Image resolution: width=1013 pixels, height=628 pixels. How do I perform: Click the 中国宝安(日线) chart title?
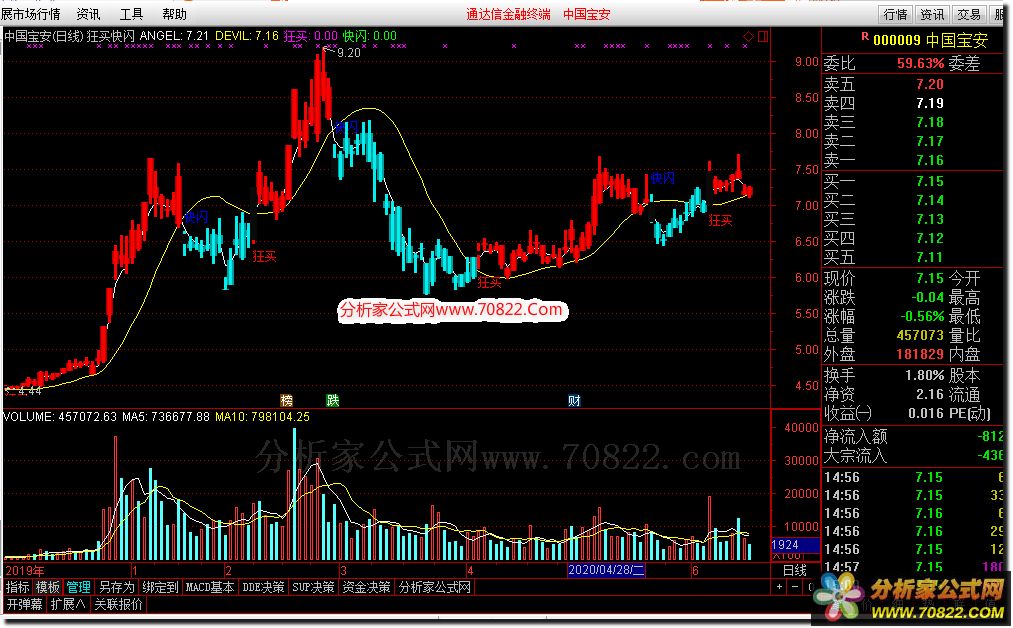click(44, 36)
